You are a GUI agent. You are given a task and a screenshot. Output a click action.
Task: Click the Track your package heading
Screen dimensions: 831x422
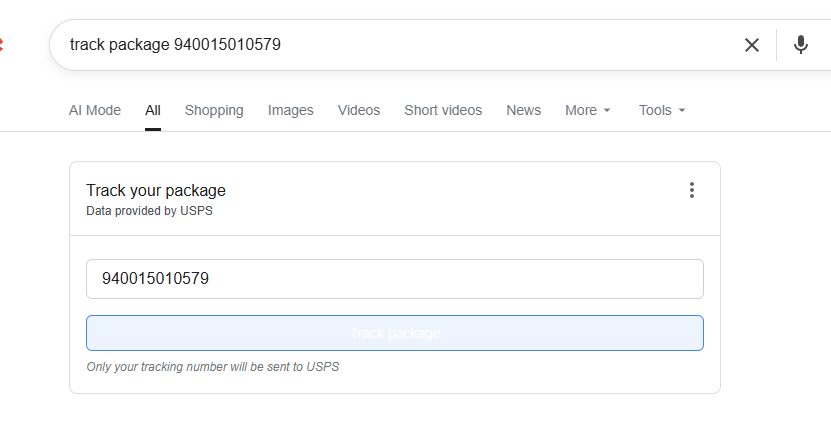pyautogui.click(x=156, y=190)
